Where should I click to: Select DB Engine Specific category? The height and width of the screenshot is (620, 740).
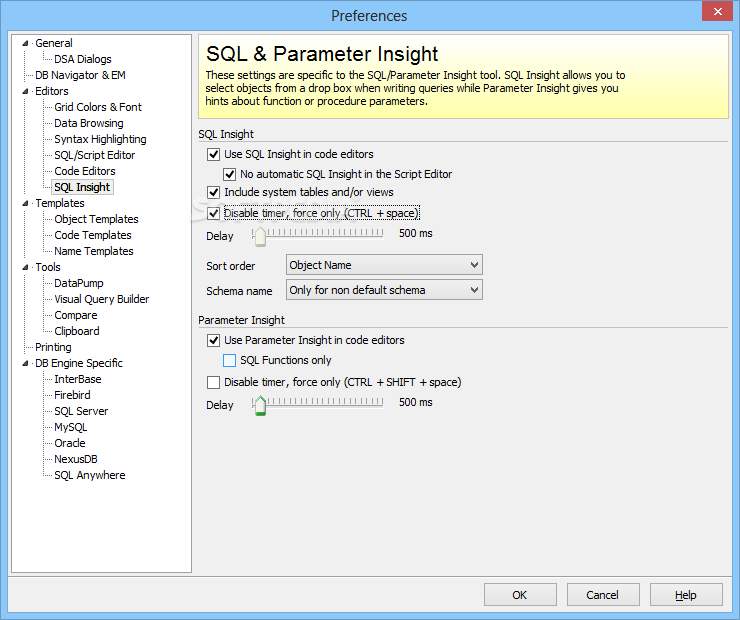(78, 363)
